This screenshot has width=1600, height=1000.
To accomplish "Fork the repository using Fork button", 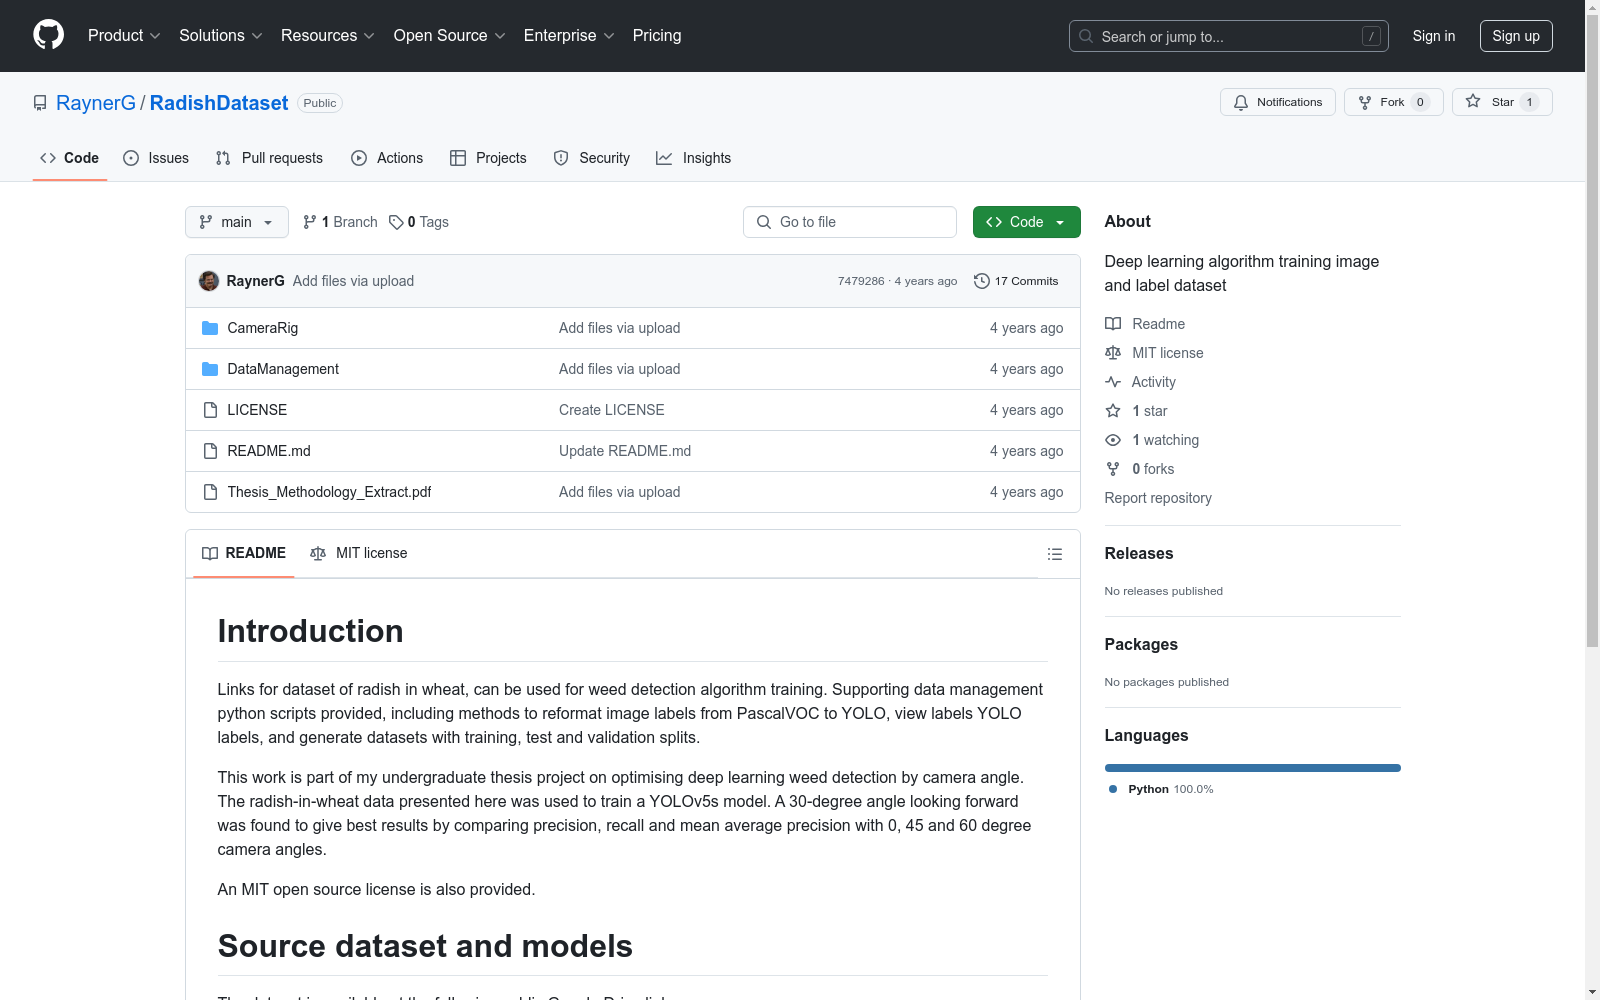I will (1392, 102).
